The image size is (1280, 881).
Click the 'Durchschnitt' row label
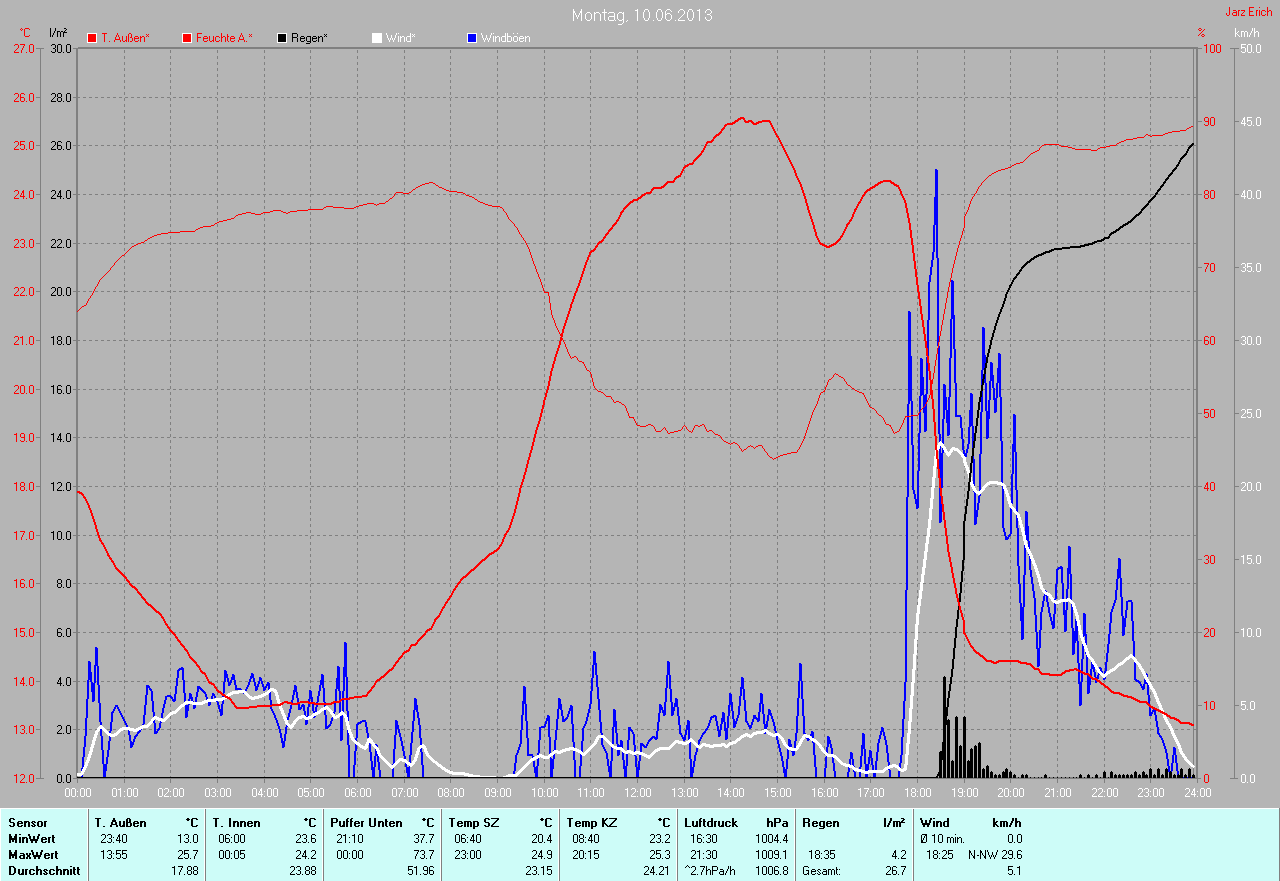coord(44,871)
